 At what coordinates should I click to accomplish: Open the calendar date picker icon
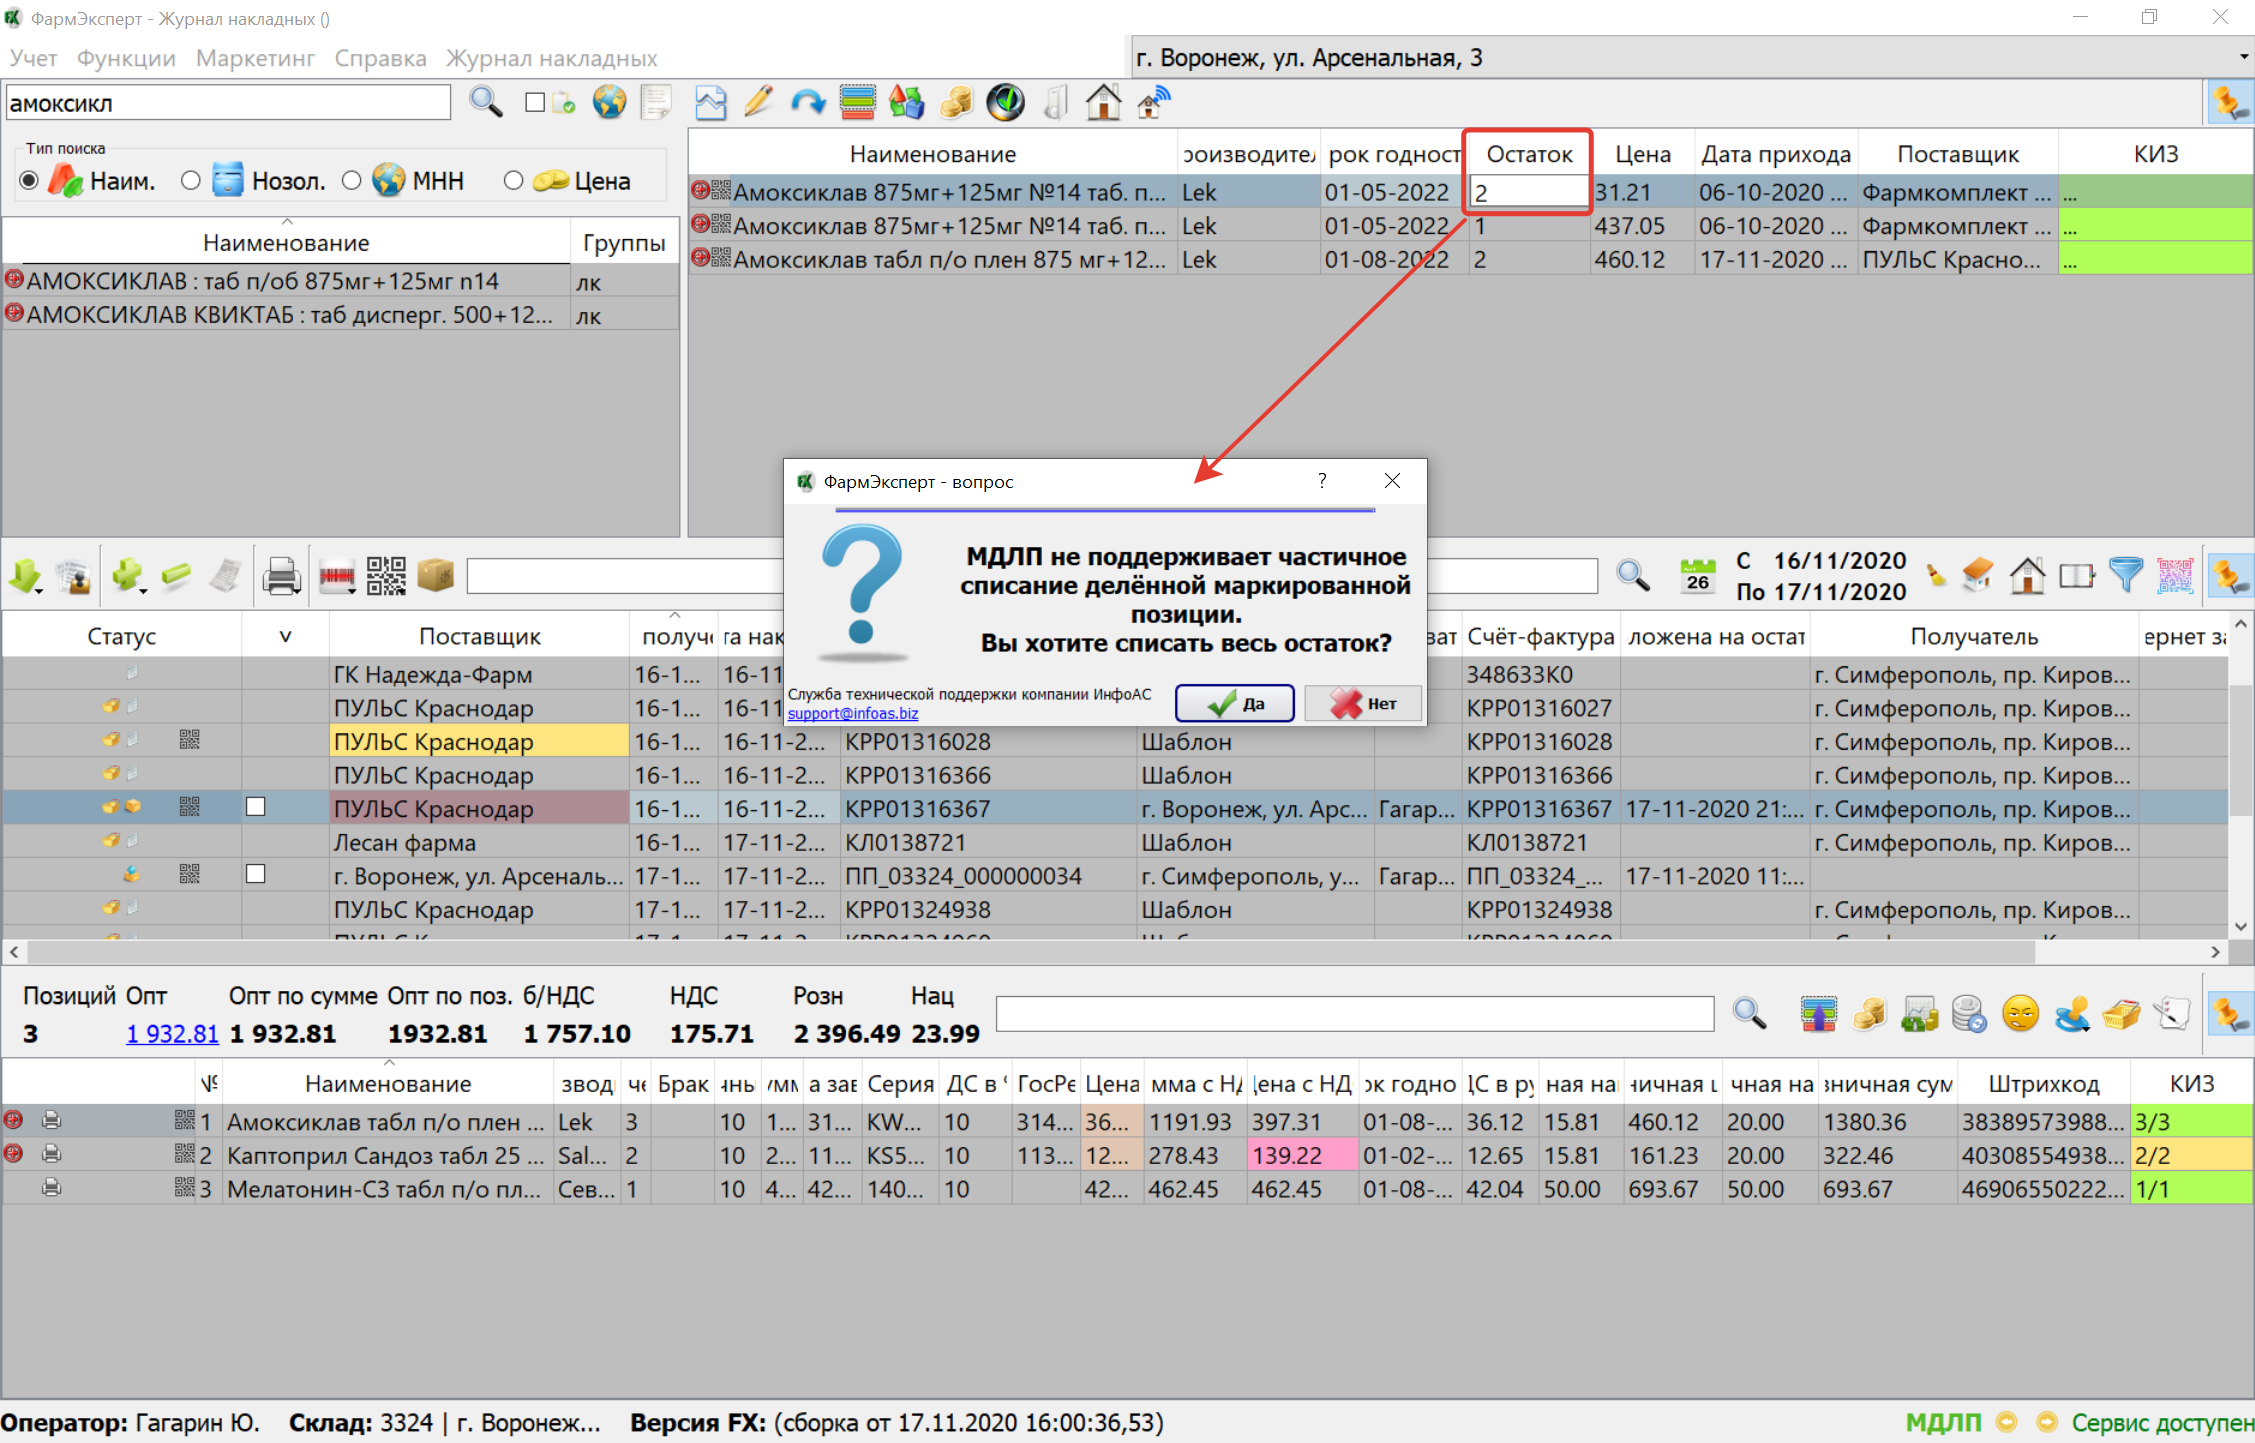(1697, 576)
